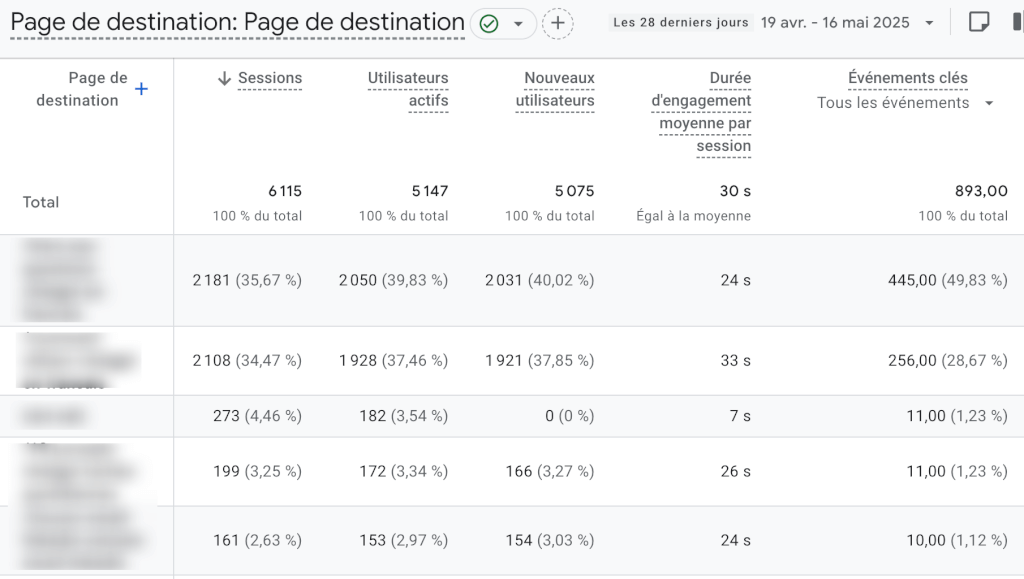Screen dimensions: 1024x579
Task: Click active users cell '153 (2,97 %)'
Action: pyautogui.click(x=404, y=541)
